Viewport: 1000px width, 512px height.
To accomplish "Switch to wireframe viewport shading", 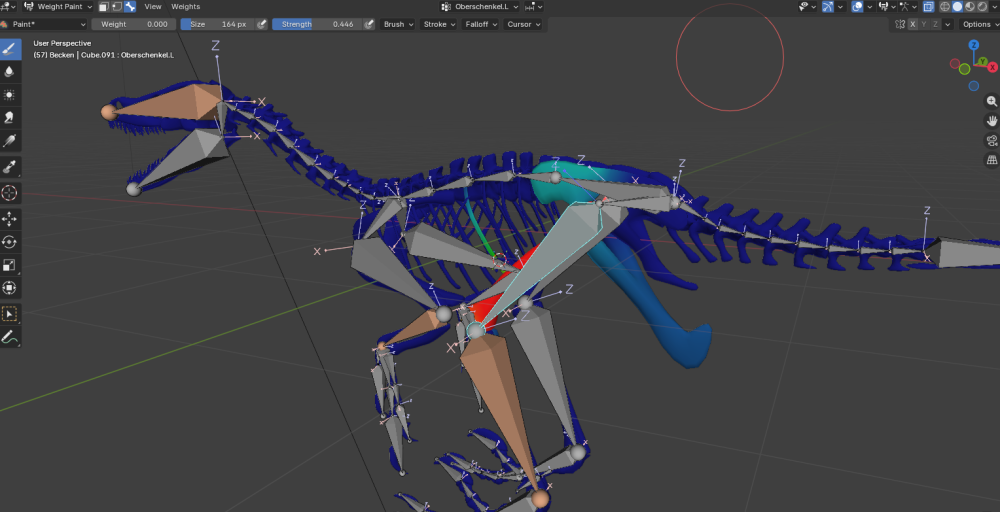I will [945, 6].
